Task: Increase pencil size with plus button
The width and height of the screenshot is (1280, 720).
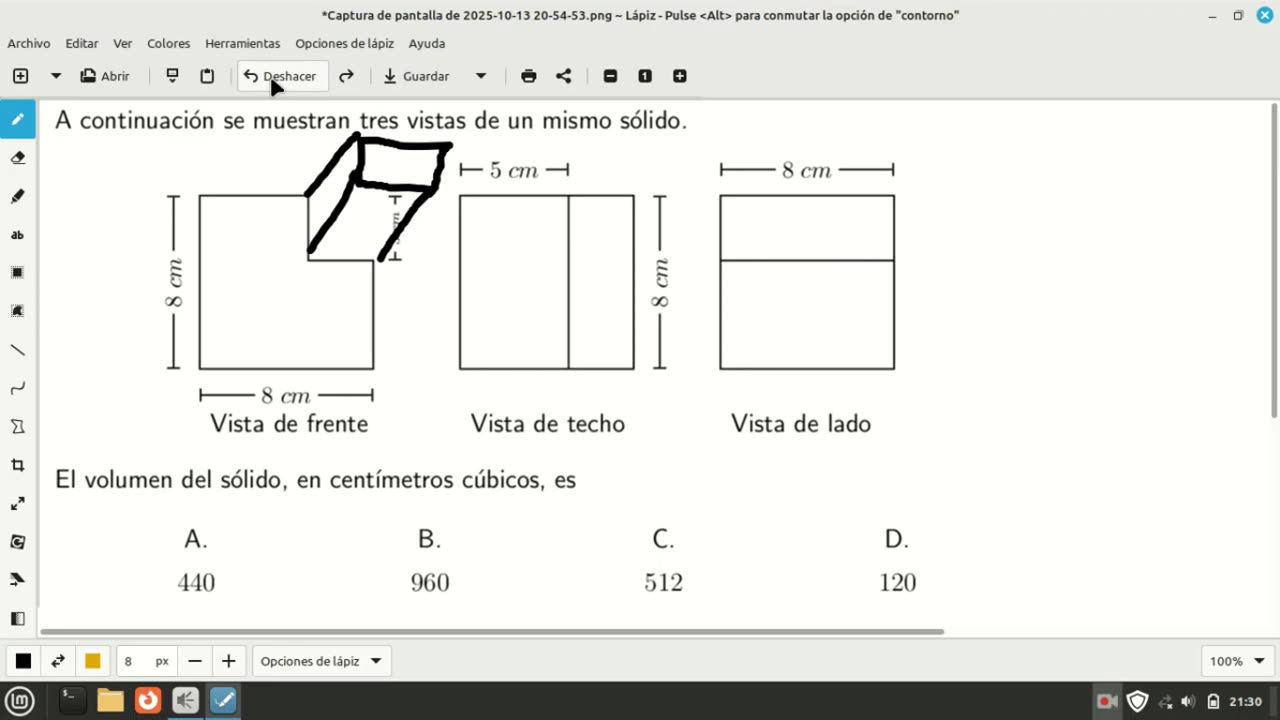Action: [x=229, y=661]
